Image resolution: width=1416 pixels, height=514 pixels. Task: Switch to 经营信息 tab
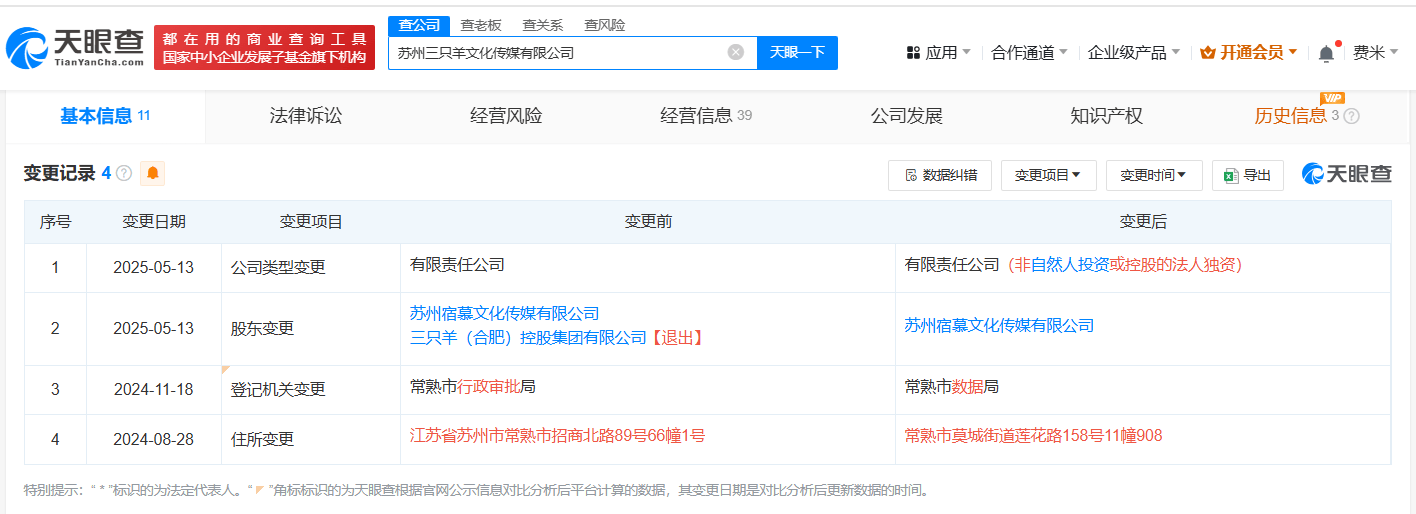coord(706,116)
